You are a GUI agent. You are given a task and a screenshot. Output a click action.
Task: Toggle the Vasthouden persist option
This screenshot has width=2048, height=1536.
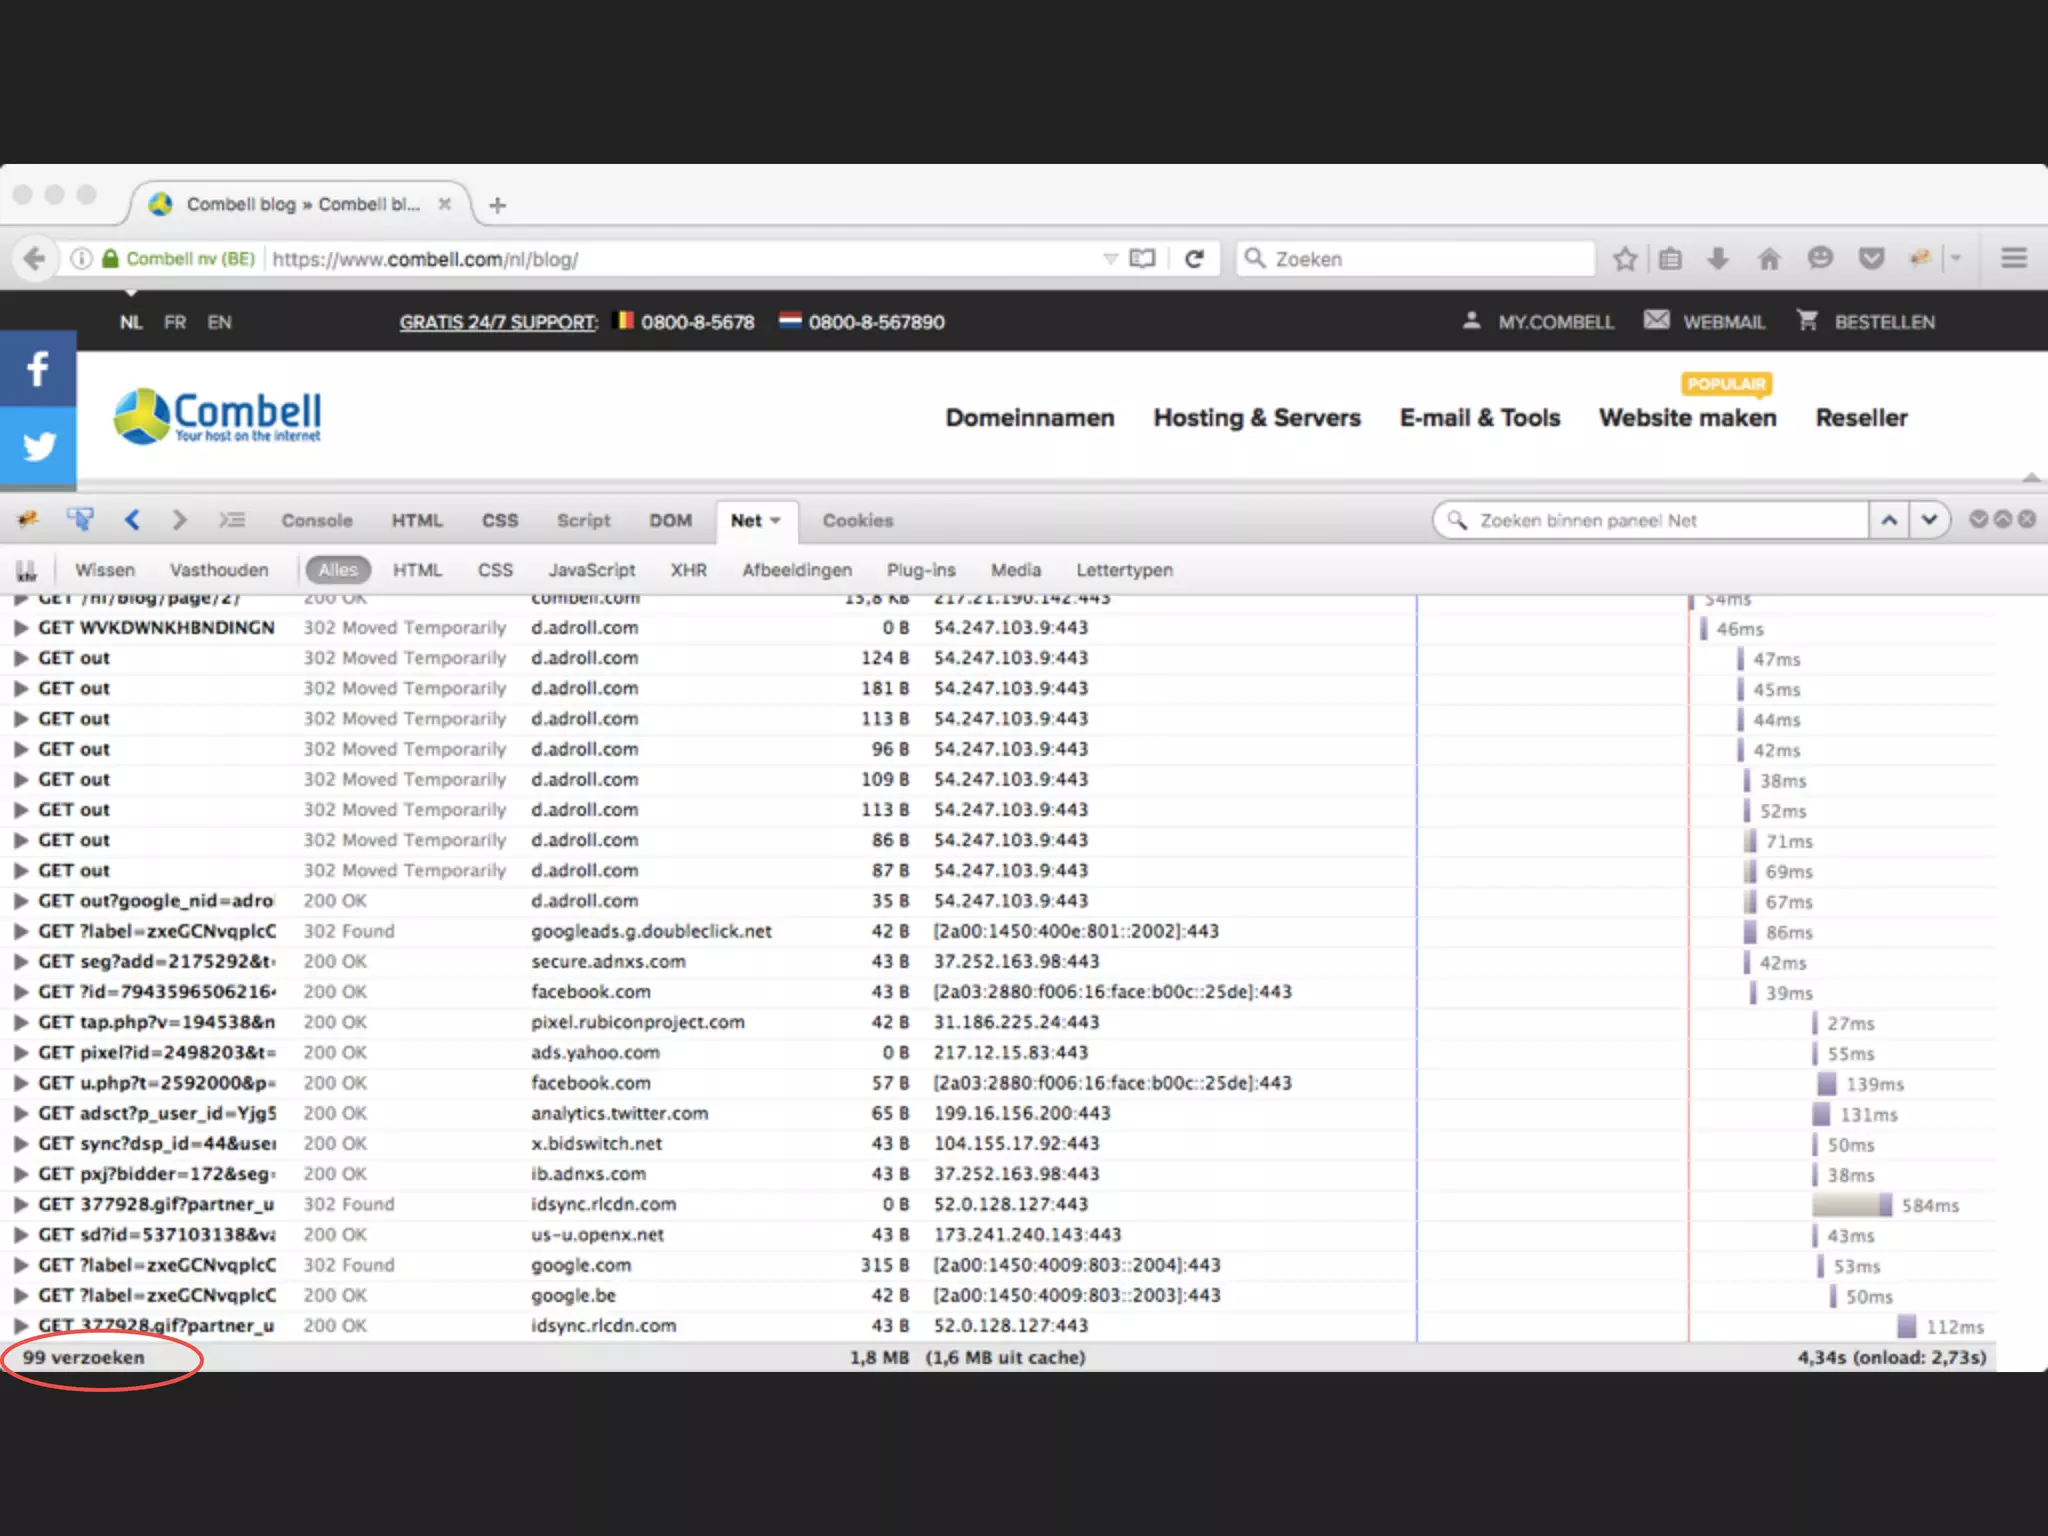[219, 570]
